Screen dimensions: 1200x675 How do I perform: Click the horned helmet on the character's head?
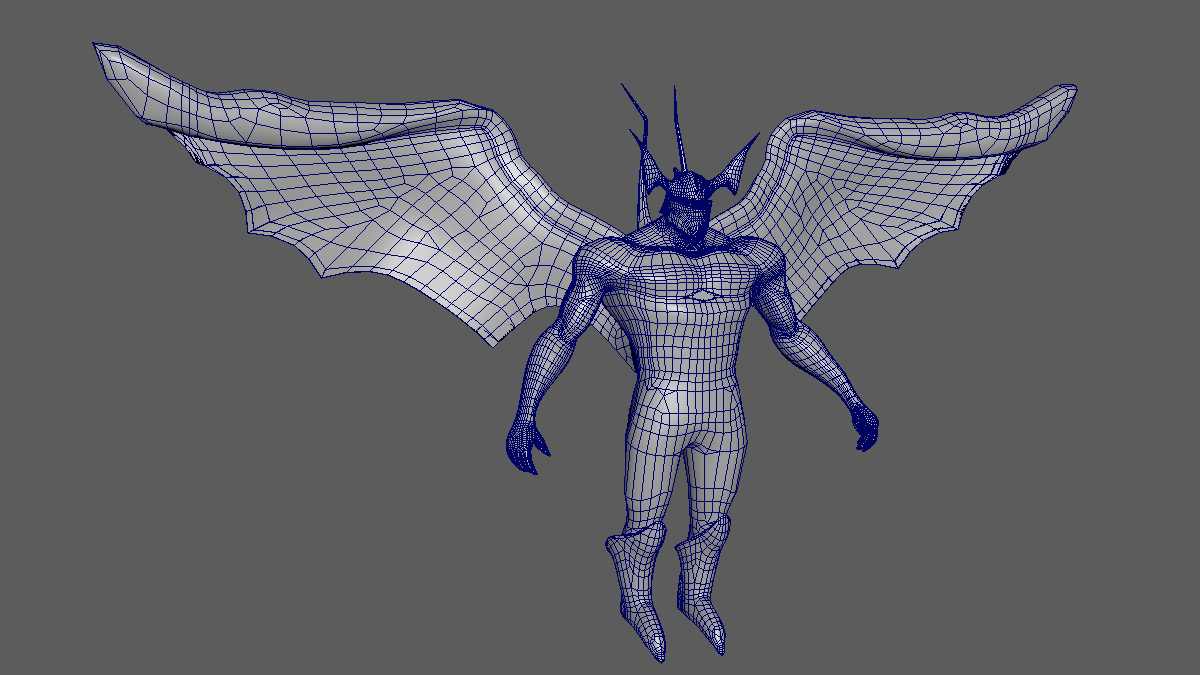[688, 170]
